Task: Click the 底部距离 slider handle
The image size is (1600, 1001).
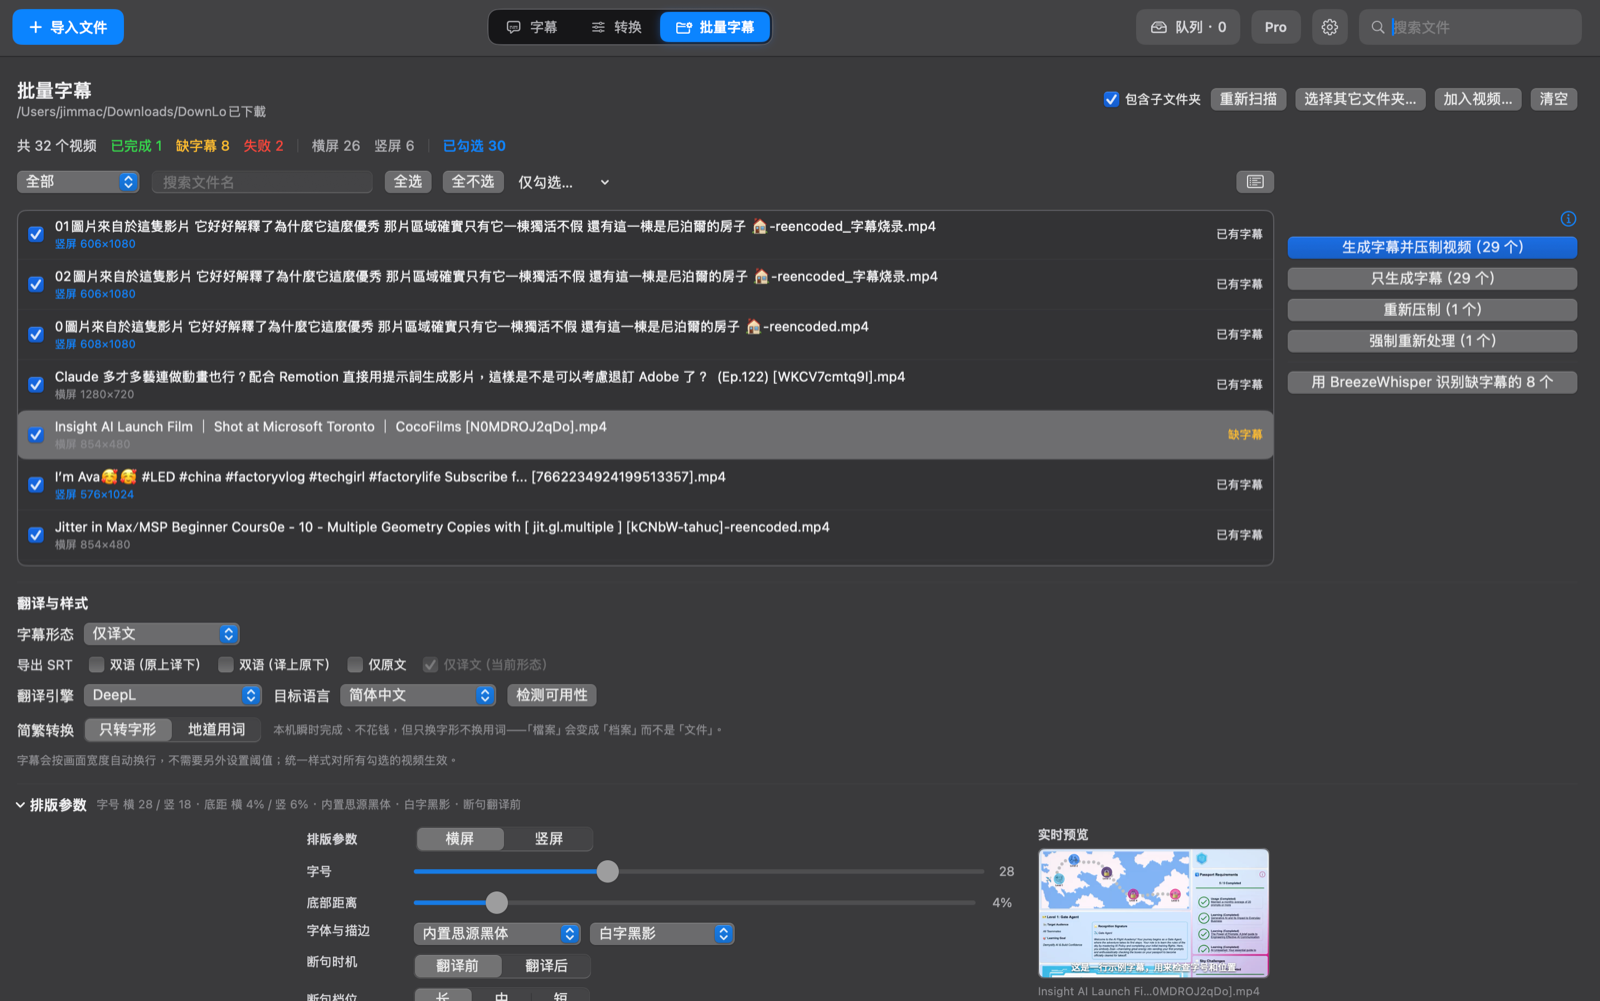Action: pyautogui.click(x=497, y=902)
